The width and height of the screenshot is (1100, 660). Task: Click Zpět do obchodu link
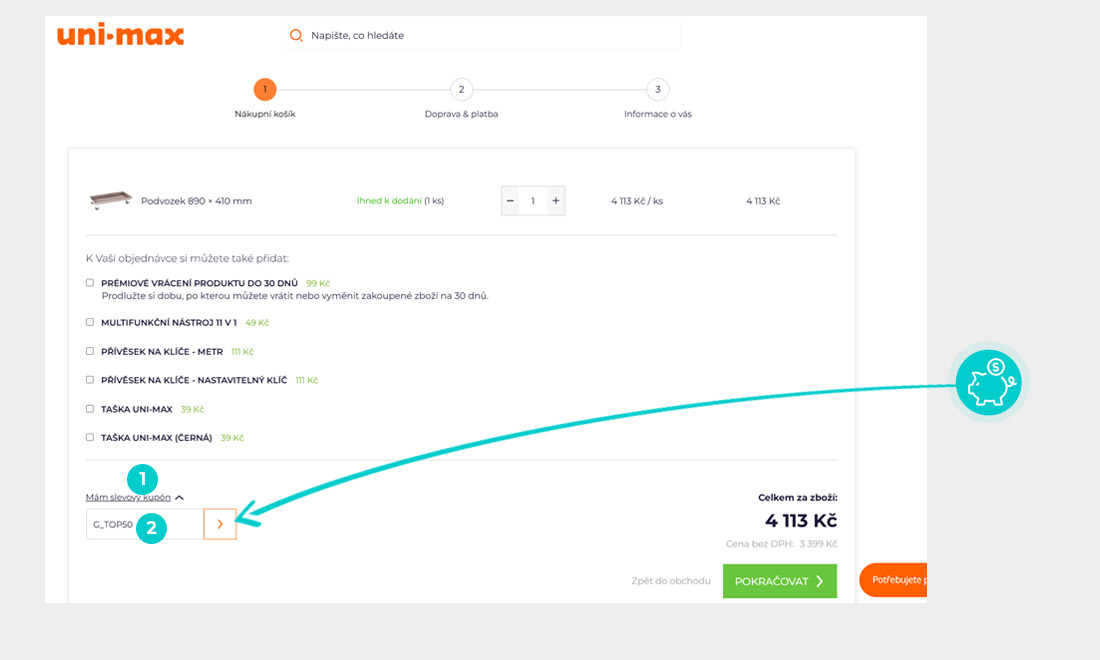[x=671, y=581]
